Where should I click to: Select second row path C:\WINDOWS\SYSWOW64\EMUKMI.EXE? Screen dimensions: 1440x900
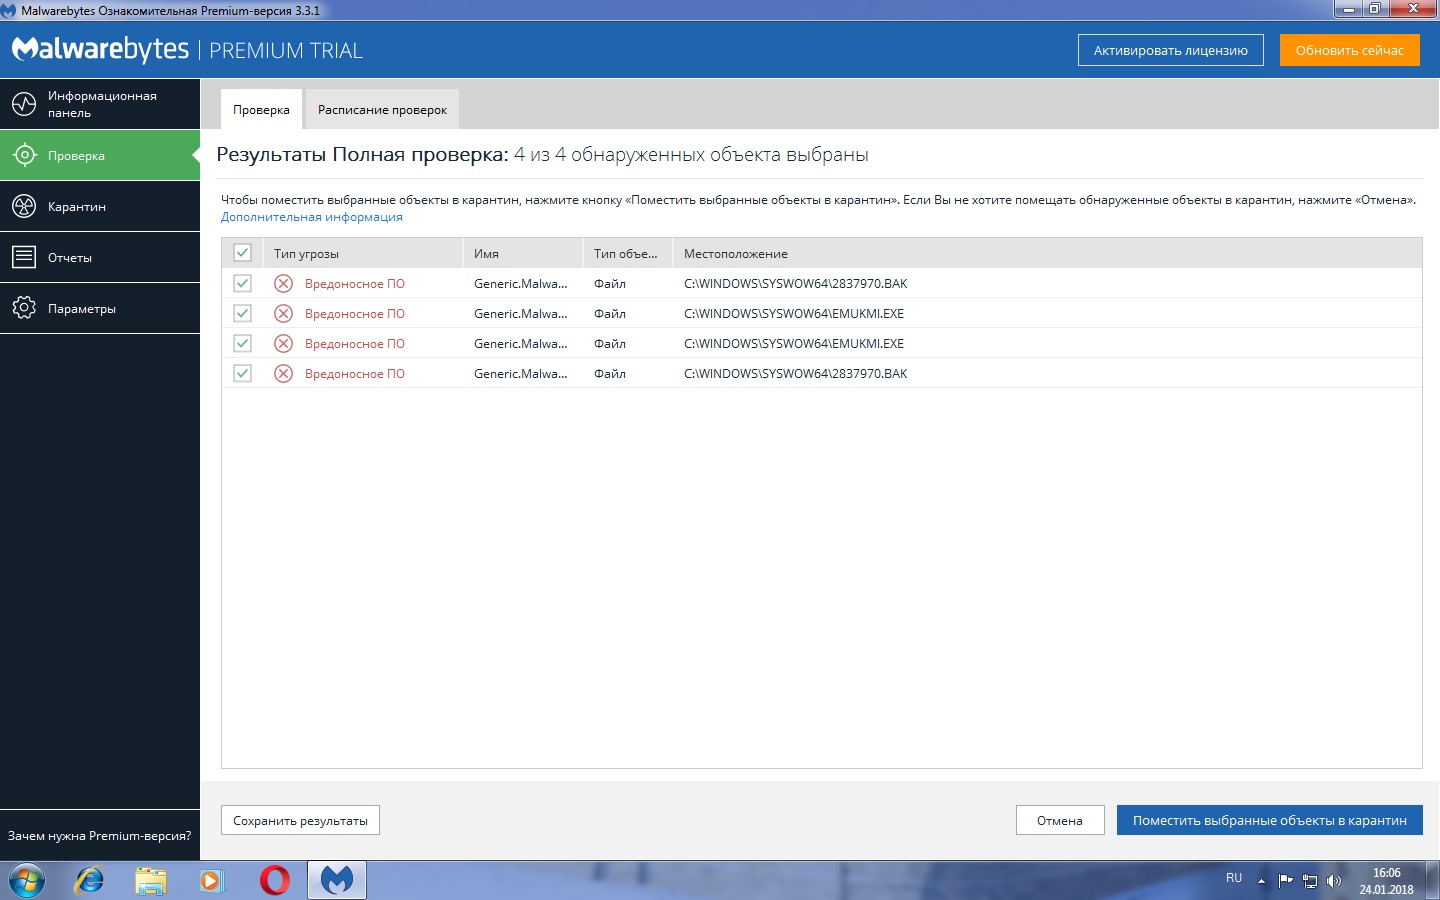pyautogui.click(x=794, y=314)
